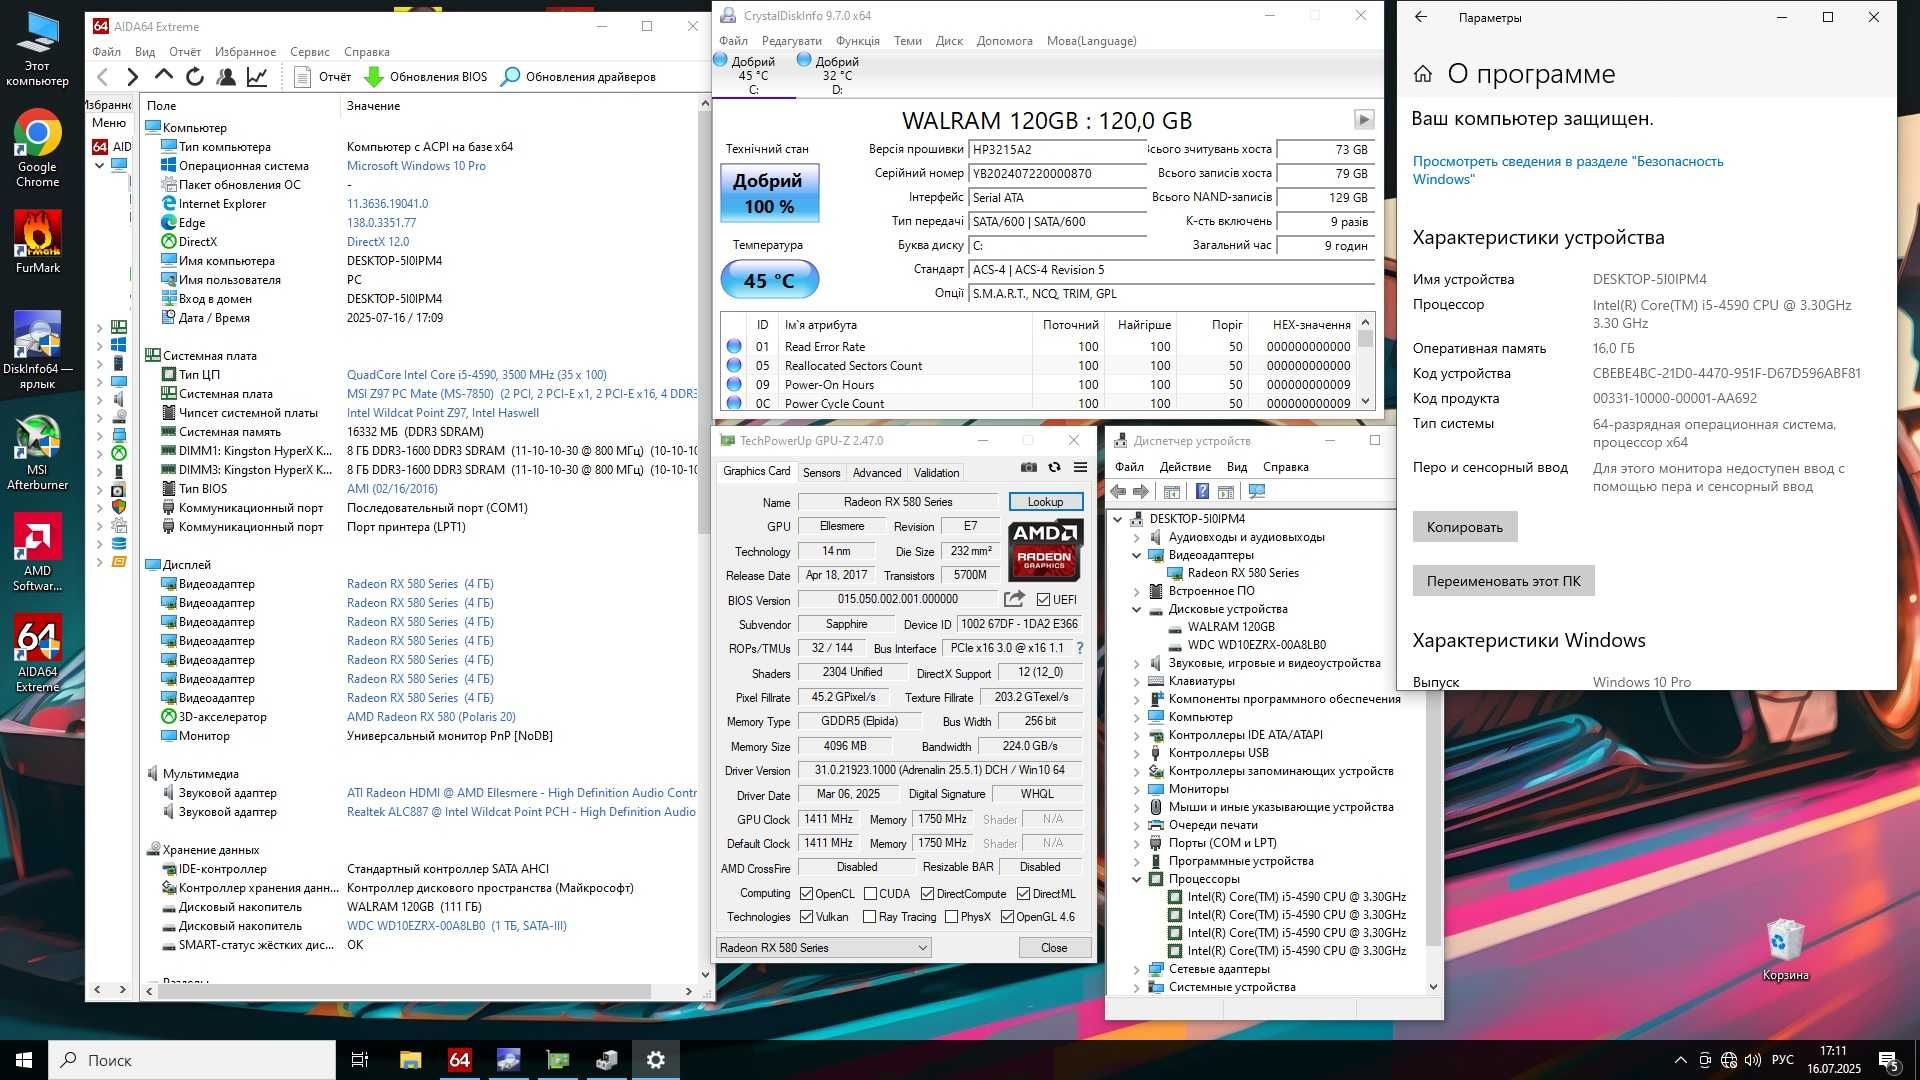Open Безопасность Windows details link

pos(1568,170)
